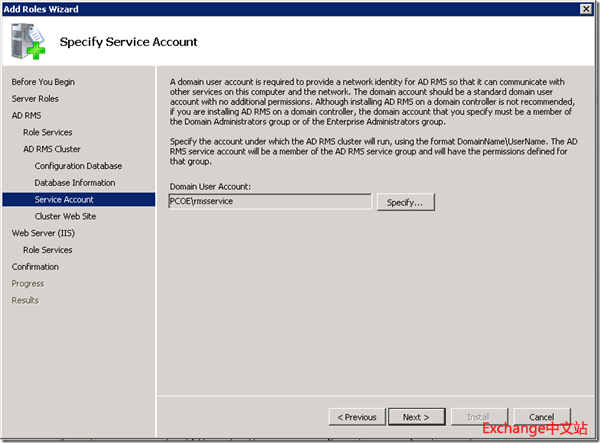Open the AD RMS section

(26, 115)
